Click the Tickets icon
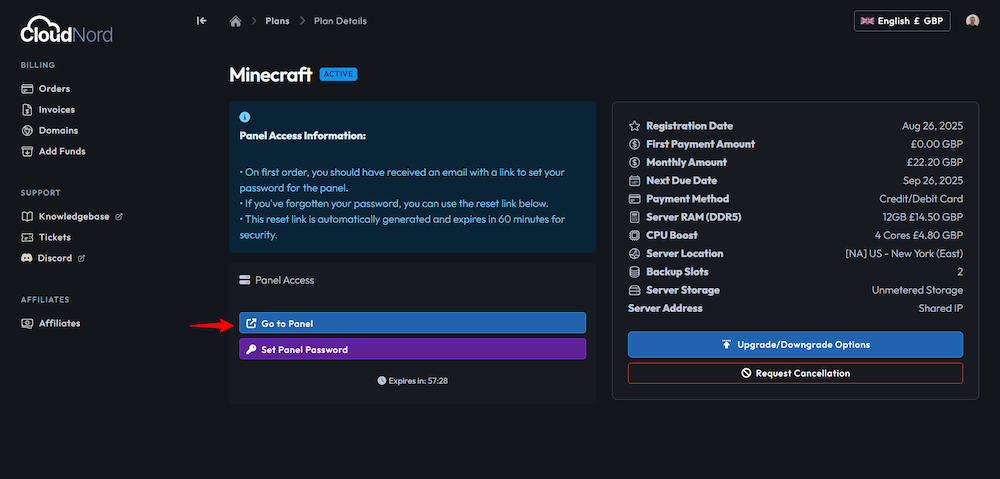 (x=27, y=237)
